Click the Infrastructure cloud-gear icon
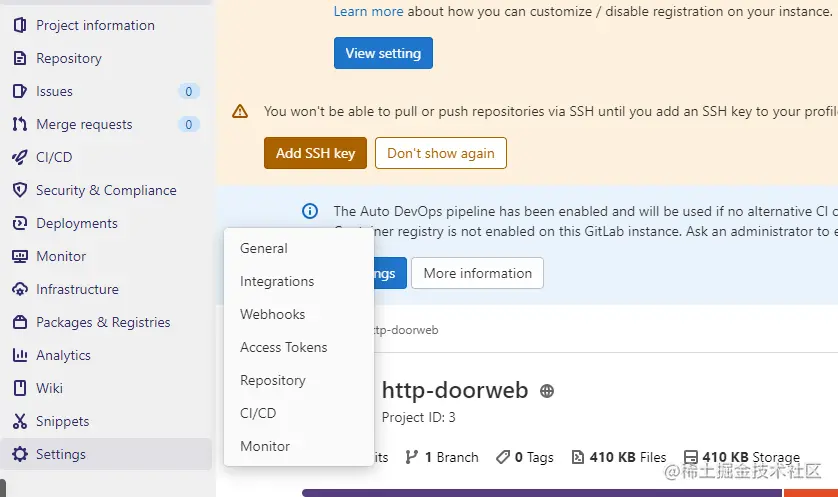The width and height of the screenshot is (838, 497). [x=20, y=290]
